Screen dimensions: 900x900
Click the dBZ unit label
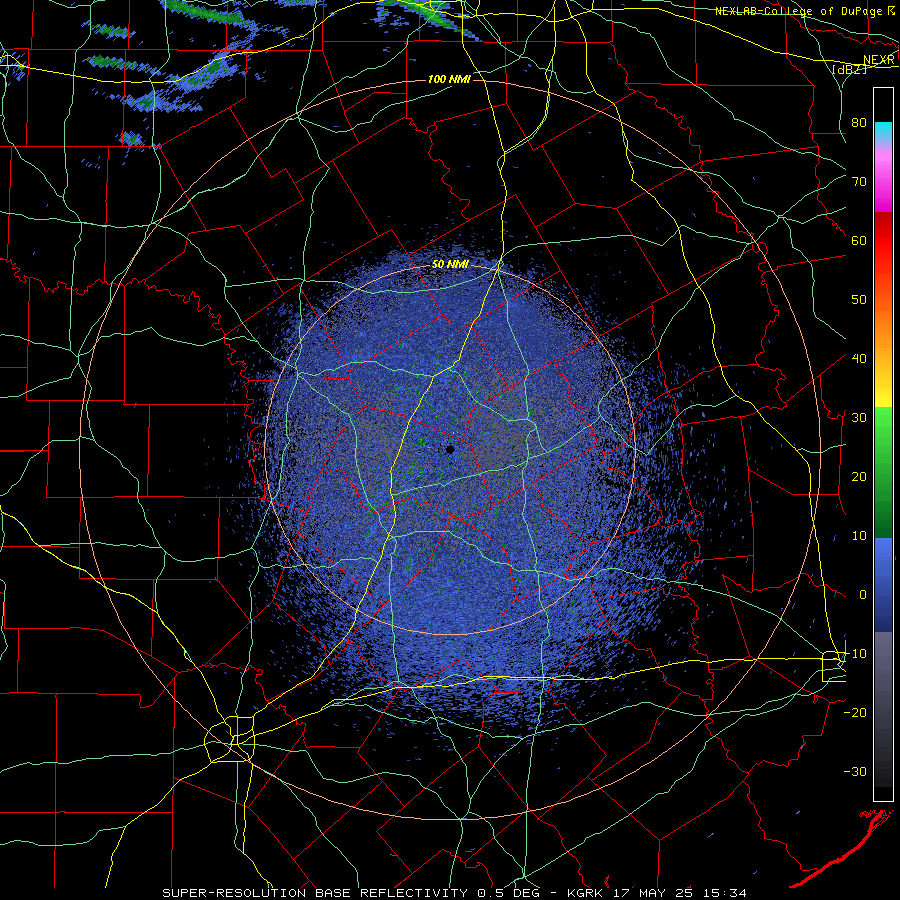coord(849,70)
